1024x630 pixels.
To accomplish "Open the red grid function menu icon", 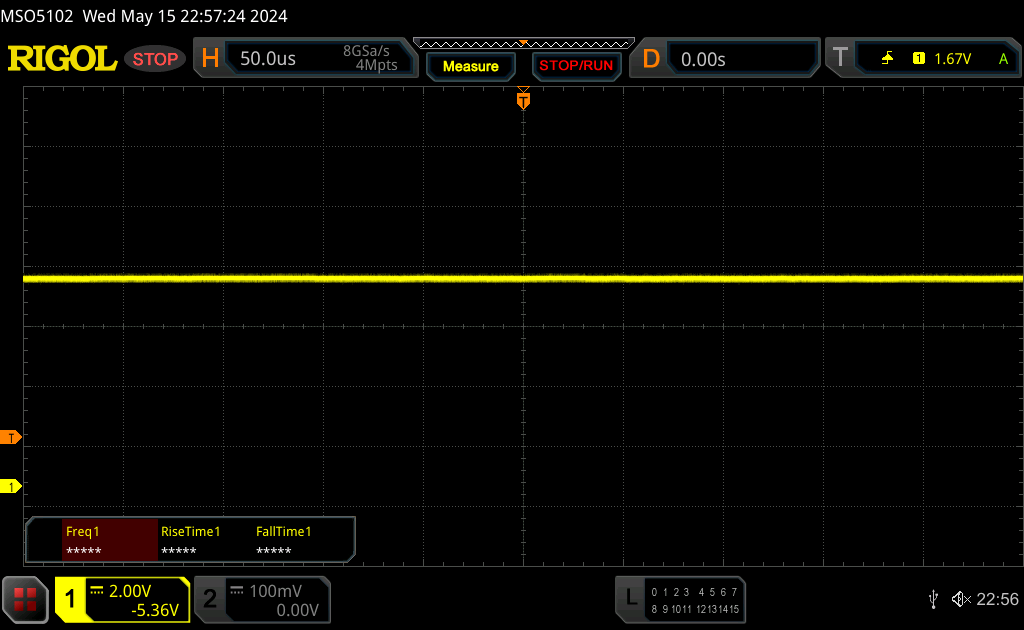I will point(25,599).
